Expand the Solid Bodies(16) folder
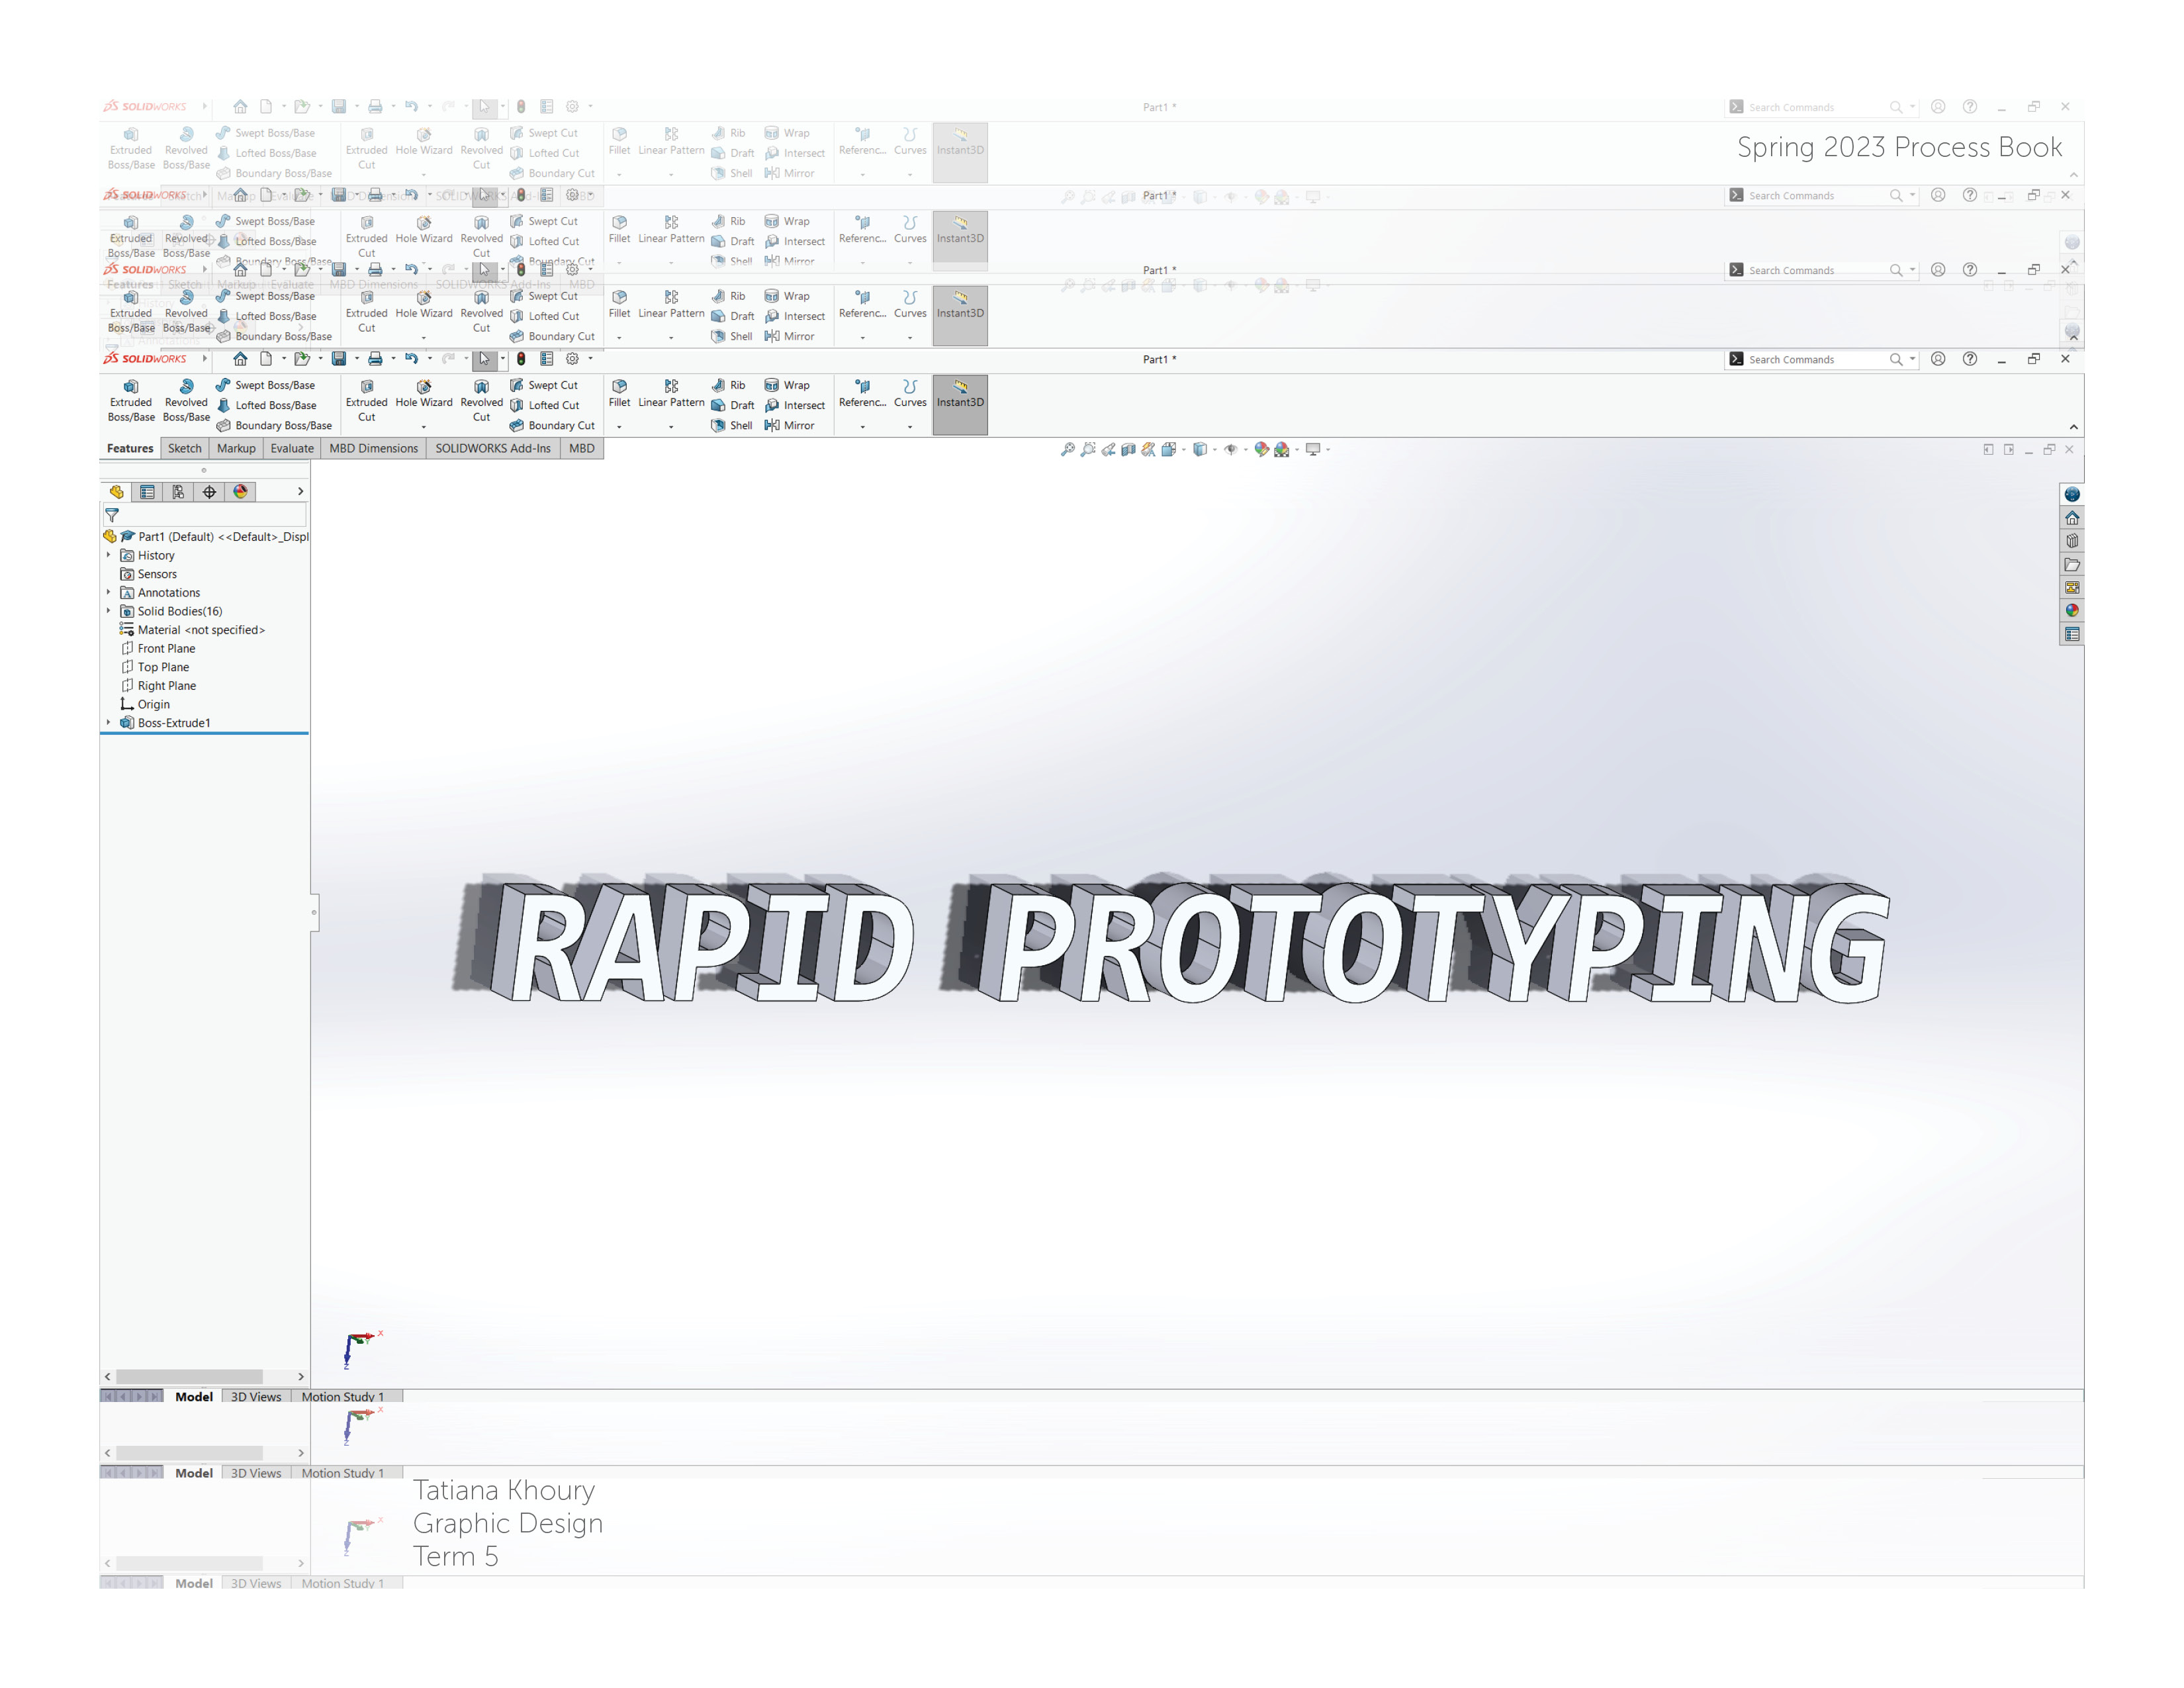Viewport: 2184px width, 1688px height. pos(109,611)
